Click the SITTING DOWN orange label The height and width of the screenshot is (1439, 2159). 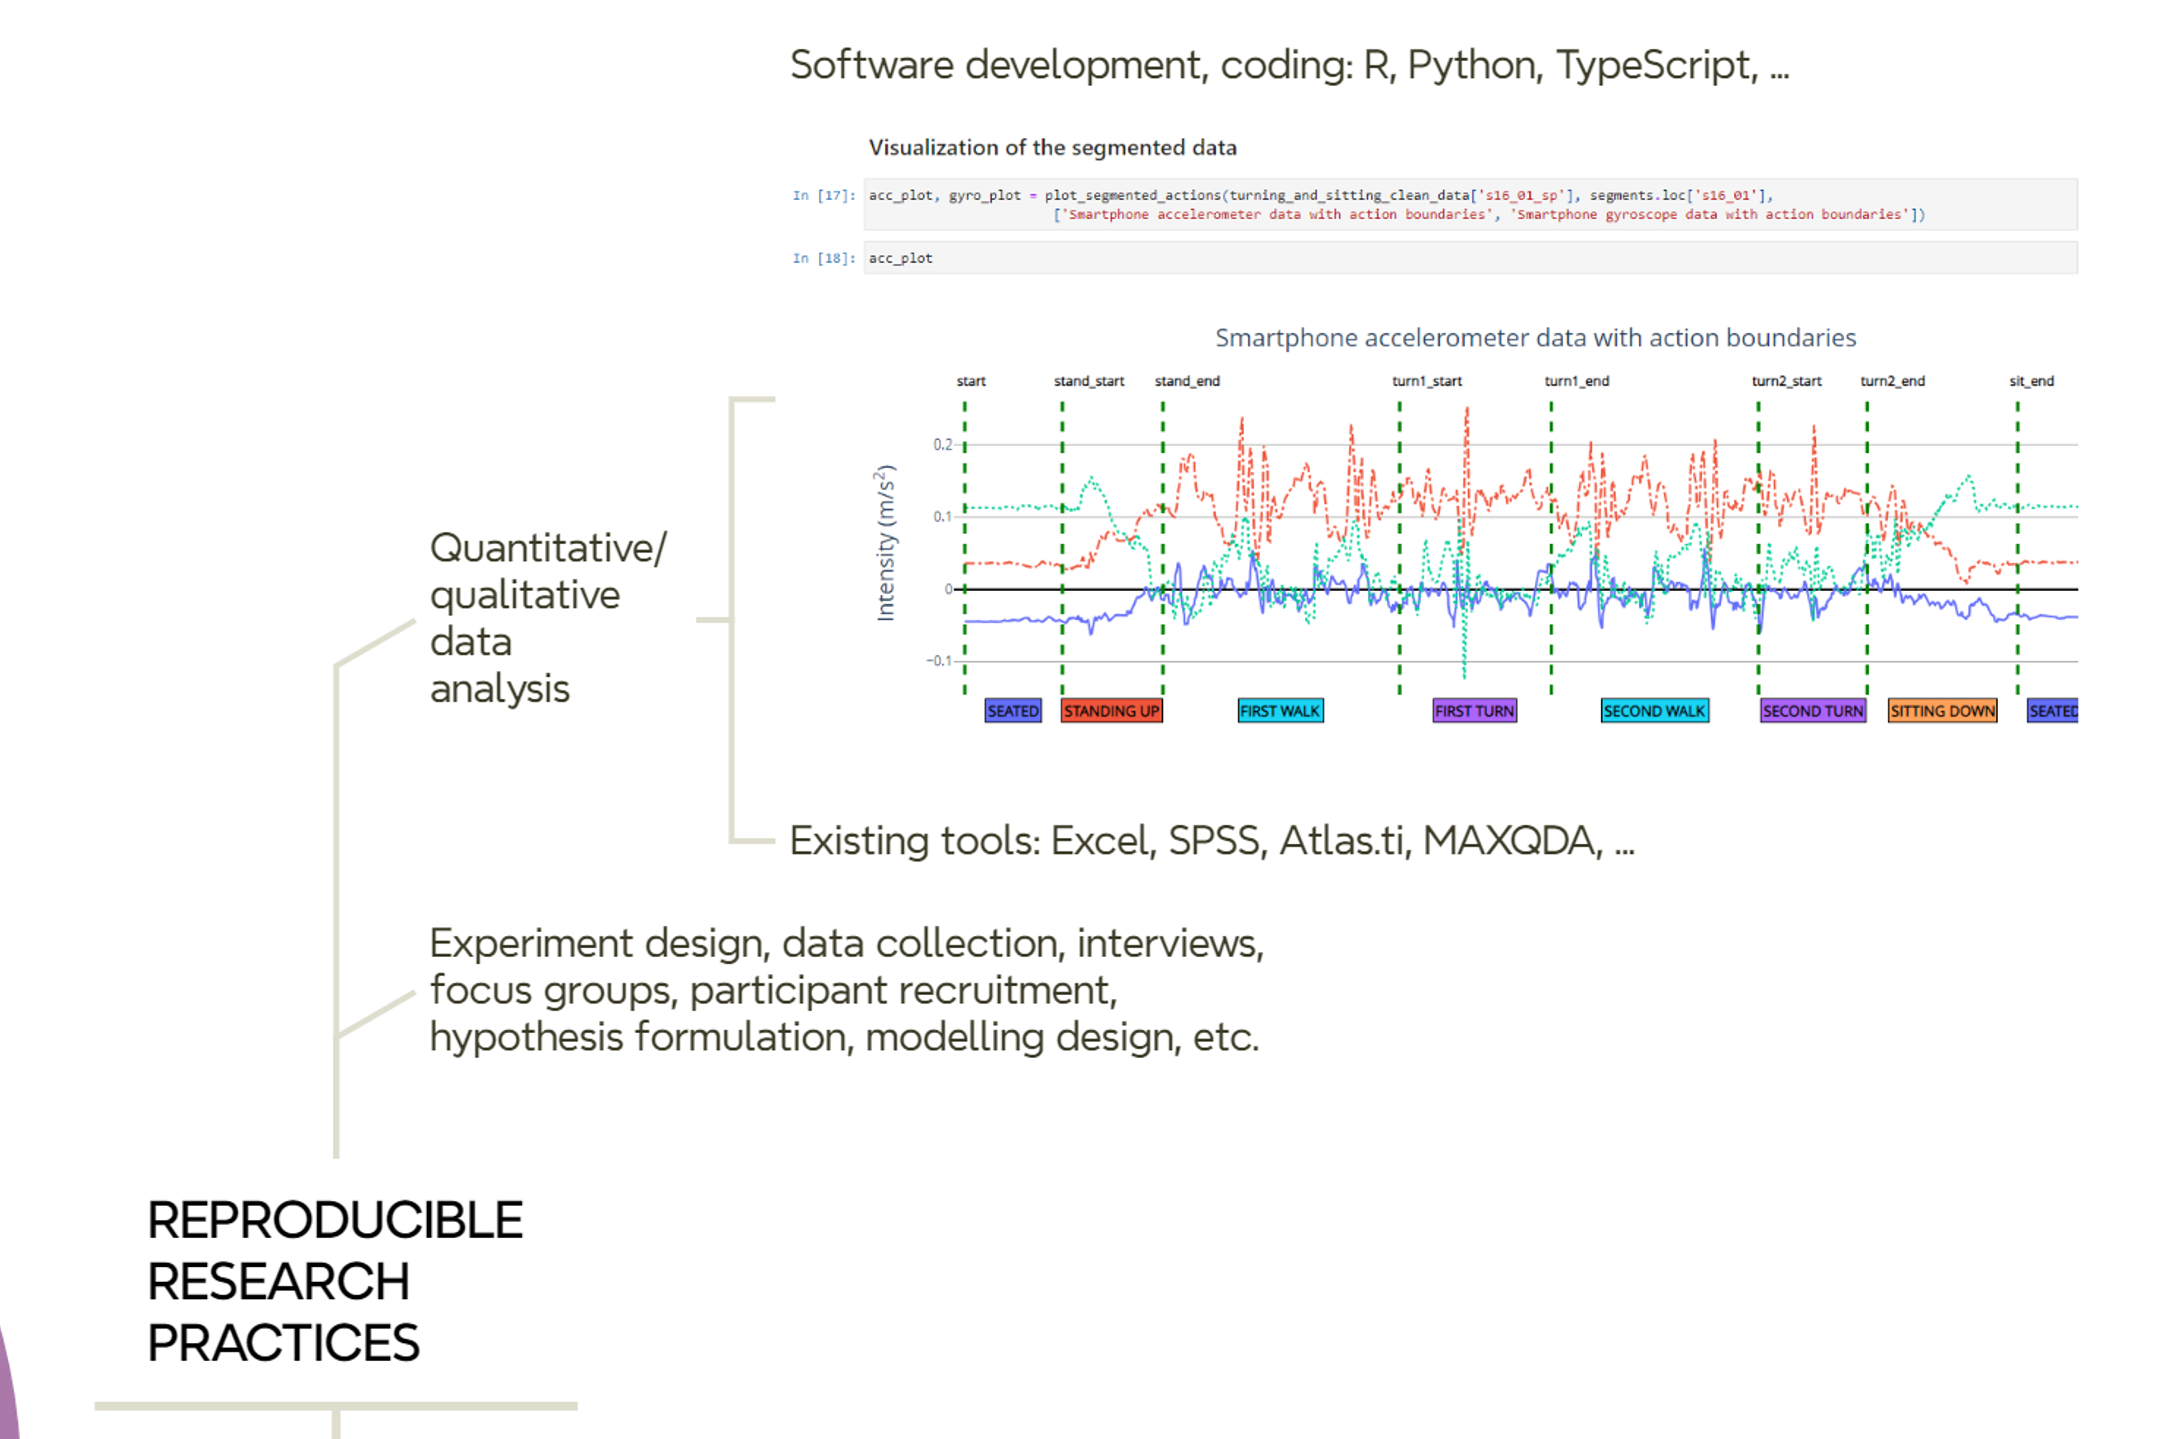pos(1942,711)
